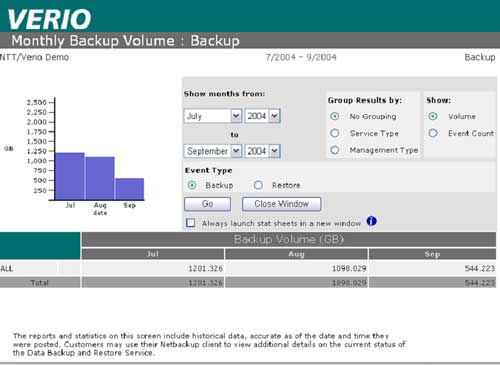Viewport: 500px width, 365px height.
Task: Select the No Grouping radio button
Action: tap(334, 116)
